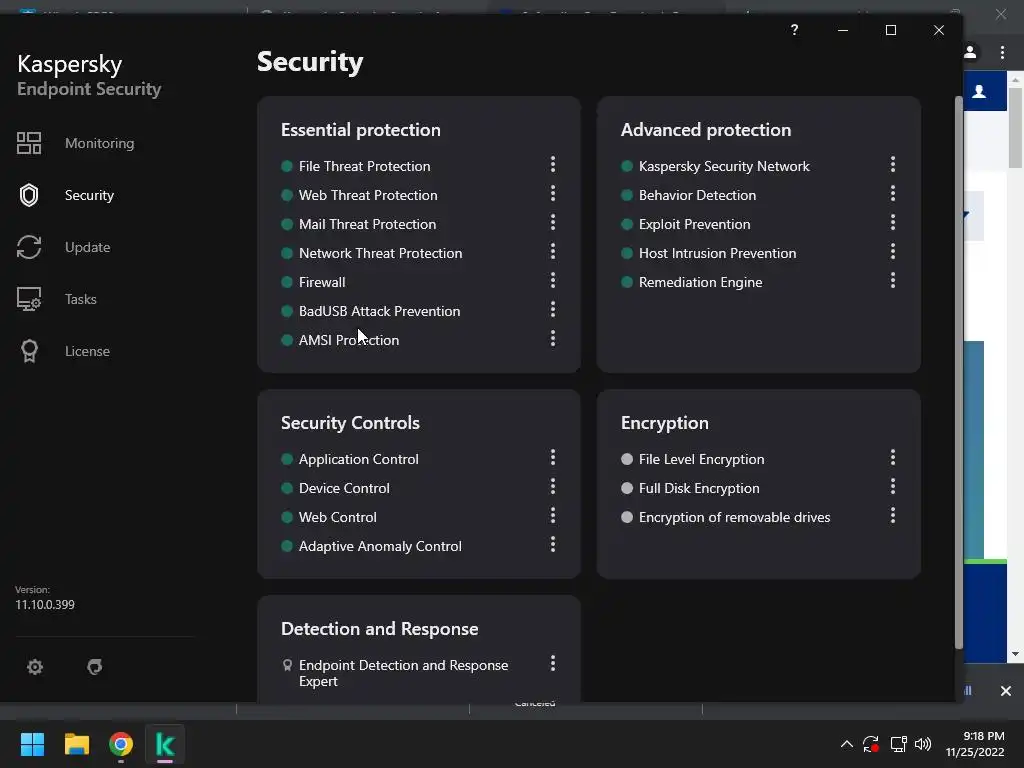Open three-dot menu for Device Control

click(x=553, y=487)
